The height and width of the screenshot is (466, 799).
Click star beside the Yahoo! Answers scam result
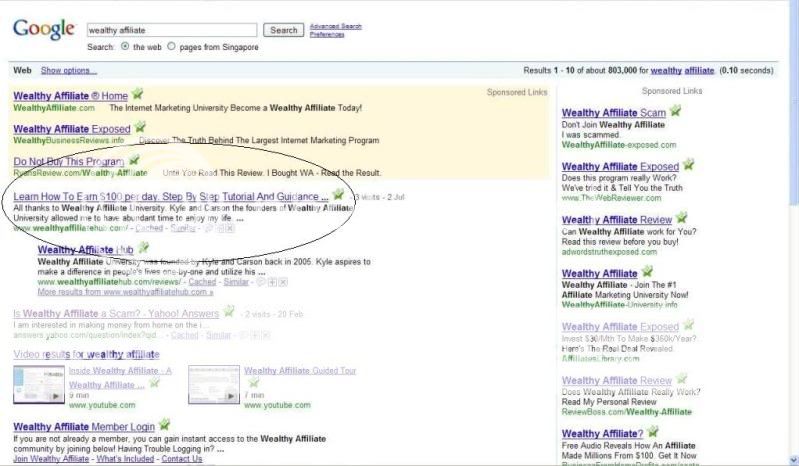(x=229, y=311)
